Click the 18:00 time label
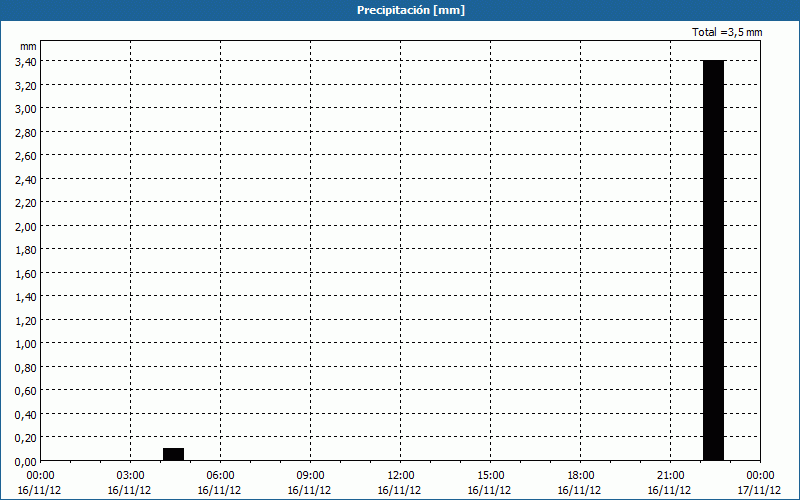 581,476
